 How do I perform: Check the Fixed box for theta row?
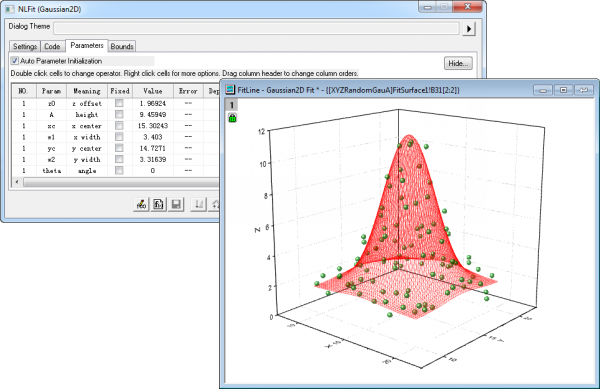click(x=119, y=171)
